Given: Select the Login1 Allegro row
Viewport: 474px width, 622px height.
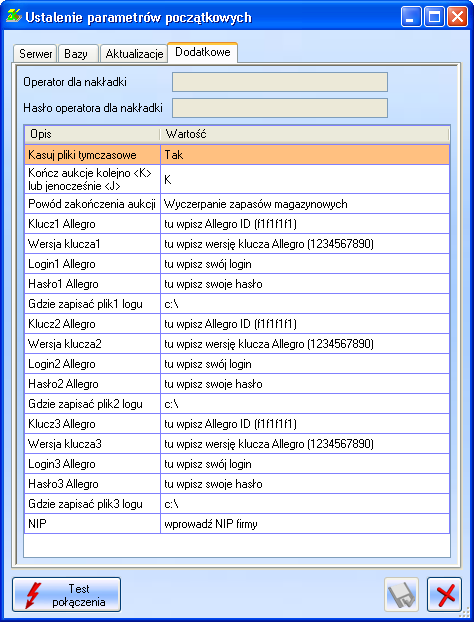Looking at the screenshot, I should point(237,264).
